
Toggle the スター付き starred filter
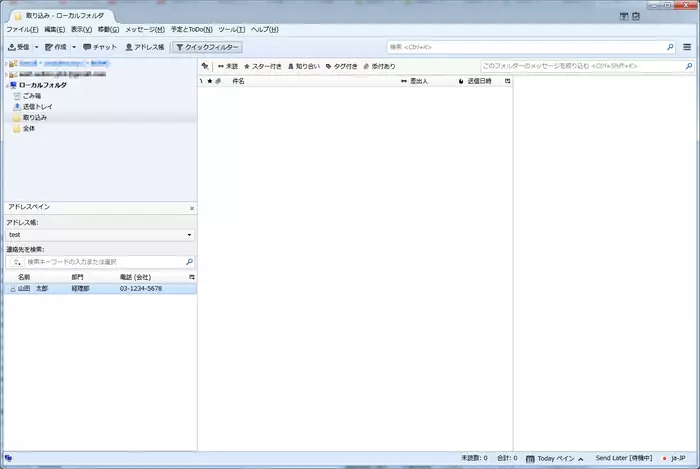click(263, 66)
